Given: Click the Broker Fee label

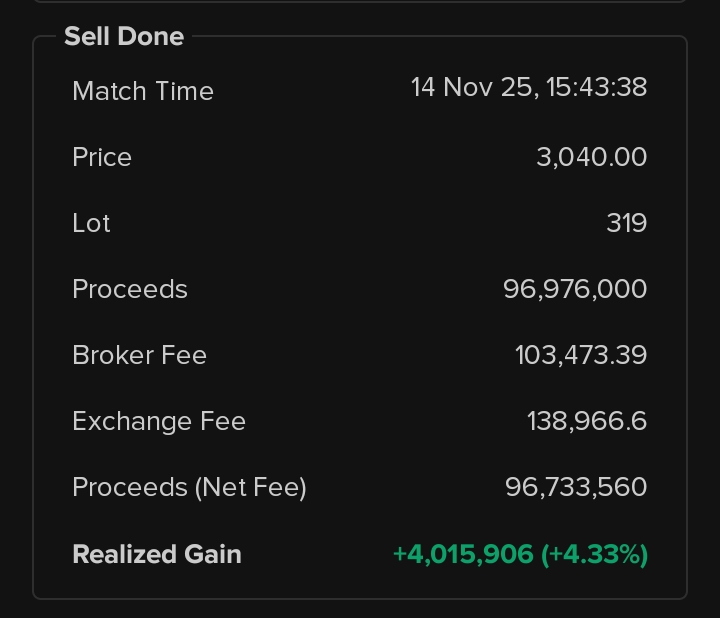Looking at the screenshot, I should point(139,355).
